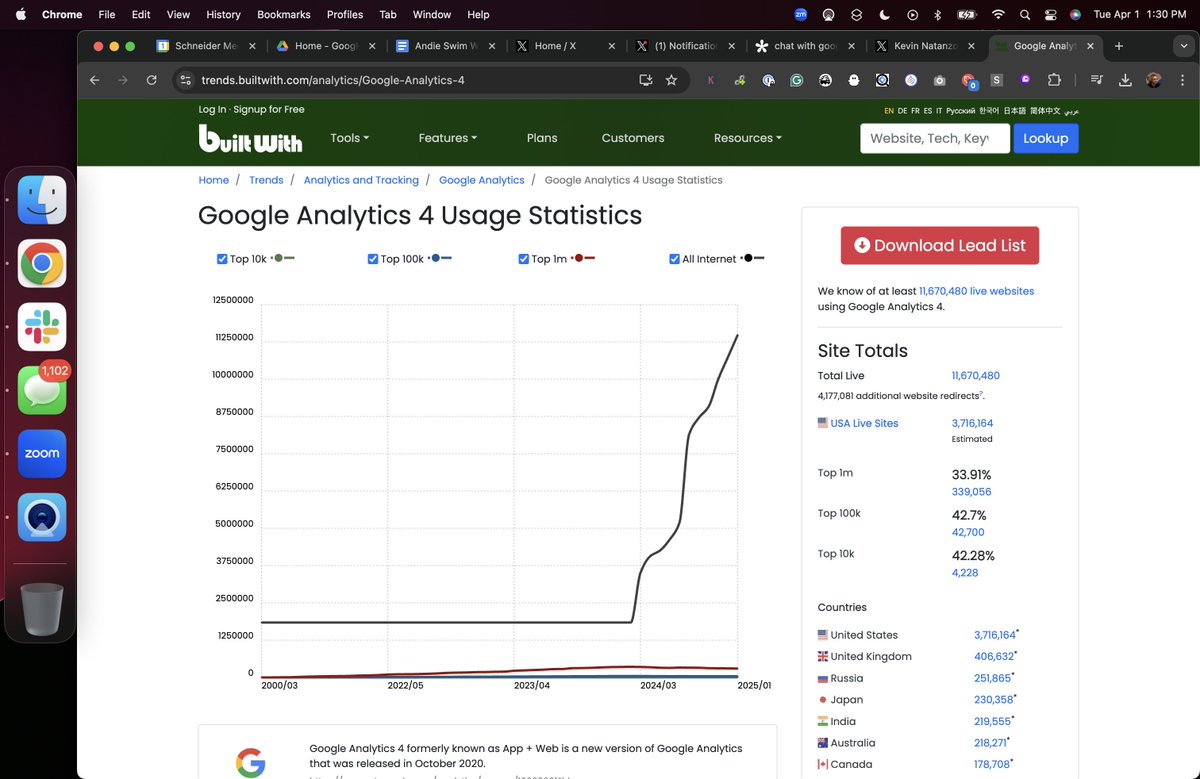1200x779 pixels.
Task: Open a new browser tab
Action: (1119, 46)
